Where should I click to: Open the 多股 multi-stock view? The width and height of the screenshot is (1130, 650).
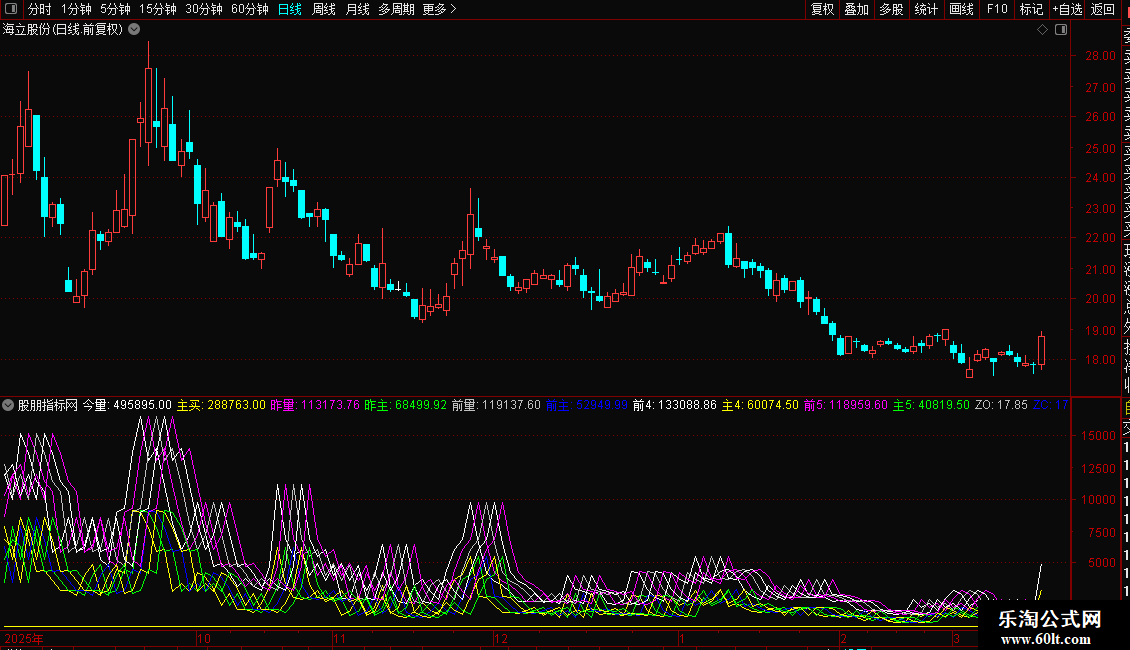click(891, 9)
